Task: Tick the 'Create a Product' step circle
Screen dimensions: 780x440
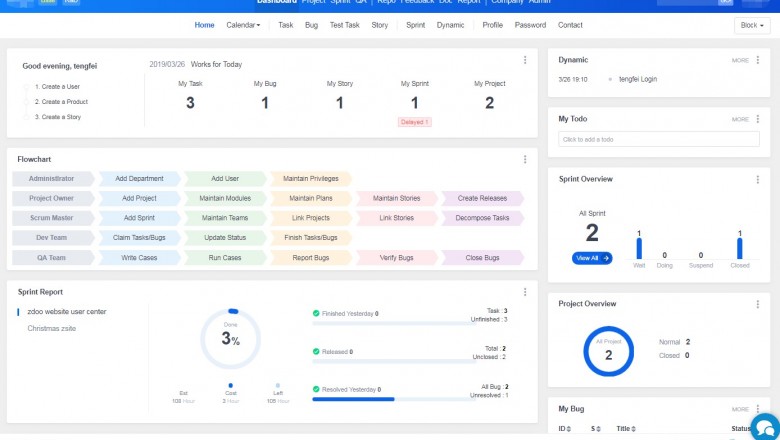Action: click(27, 102)
